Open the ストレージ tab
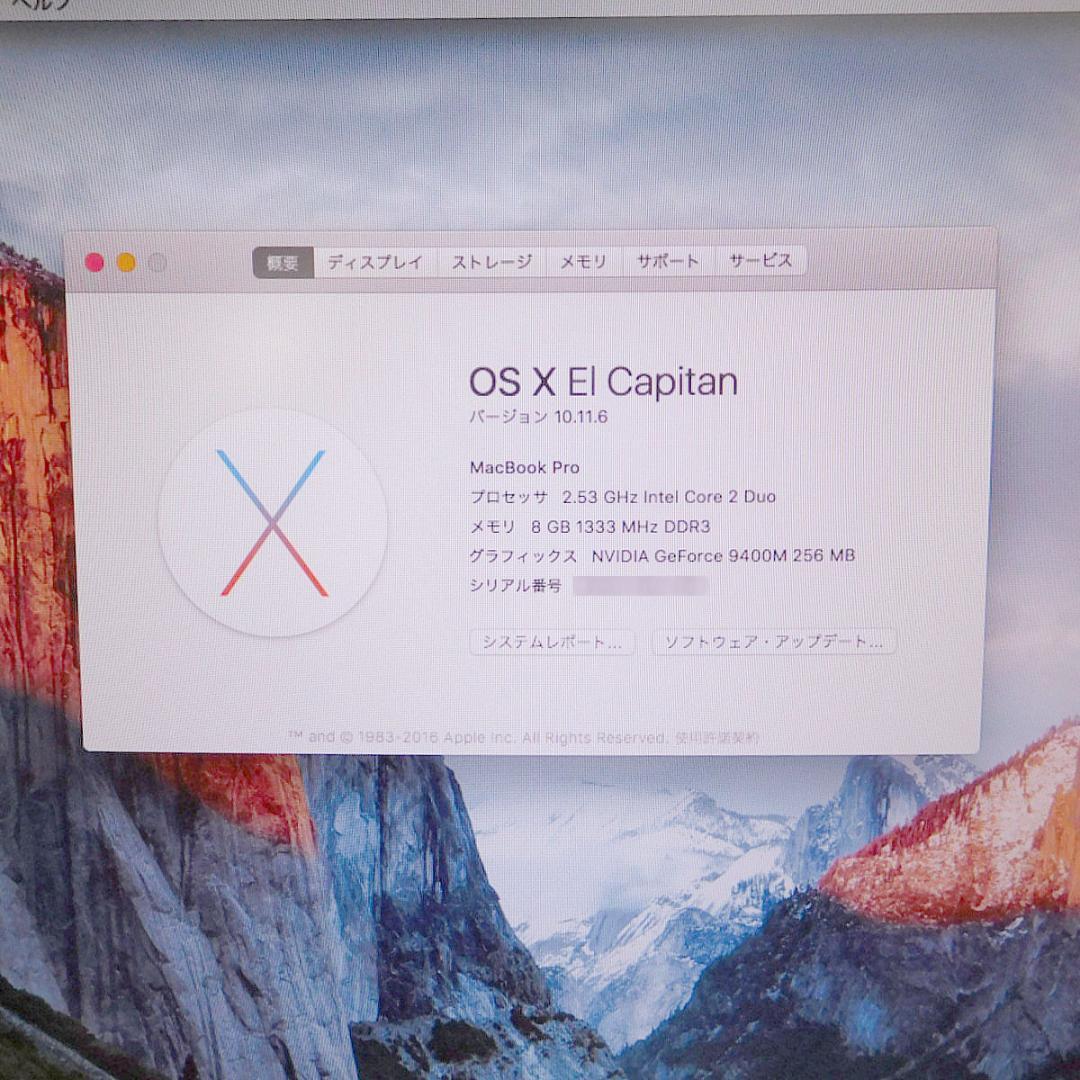Screen dimensions: 1080x1080 [492, 262]
